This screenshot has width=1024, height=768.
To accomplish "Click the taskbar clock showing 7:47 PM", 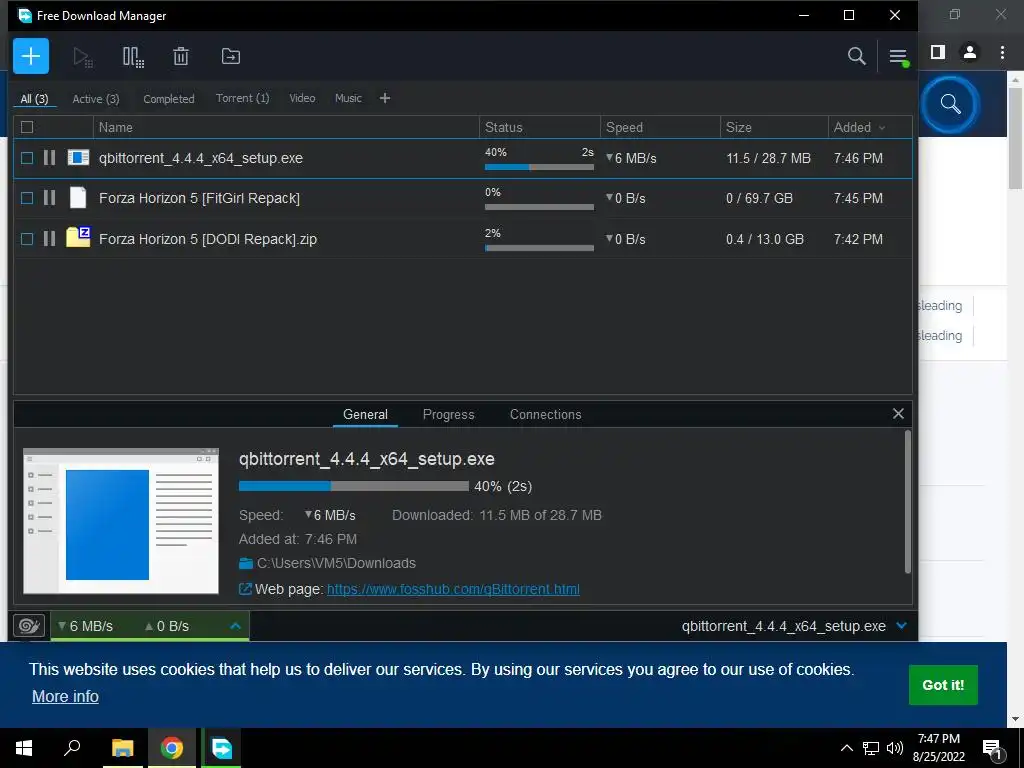I will tap(938, 748).
